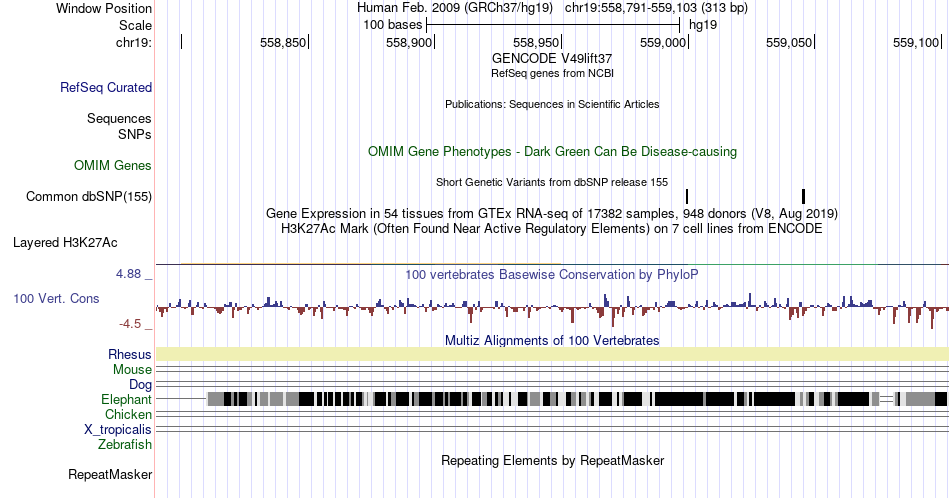950x498 pixels.
Task: Open the Common dbSNP(155) track label
Action: coord(89,196)
